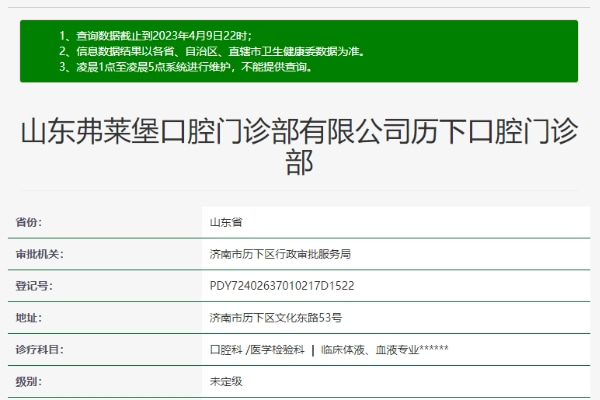
Task: Select the text '临床体液、血液专业******'
Action: (x=385, y=349)
